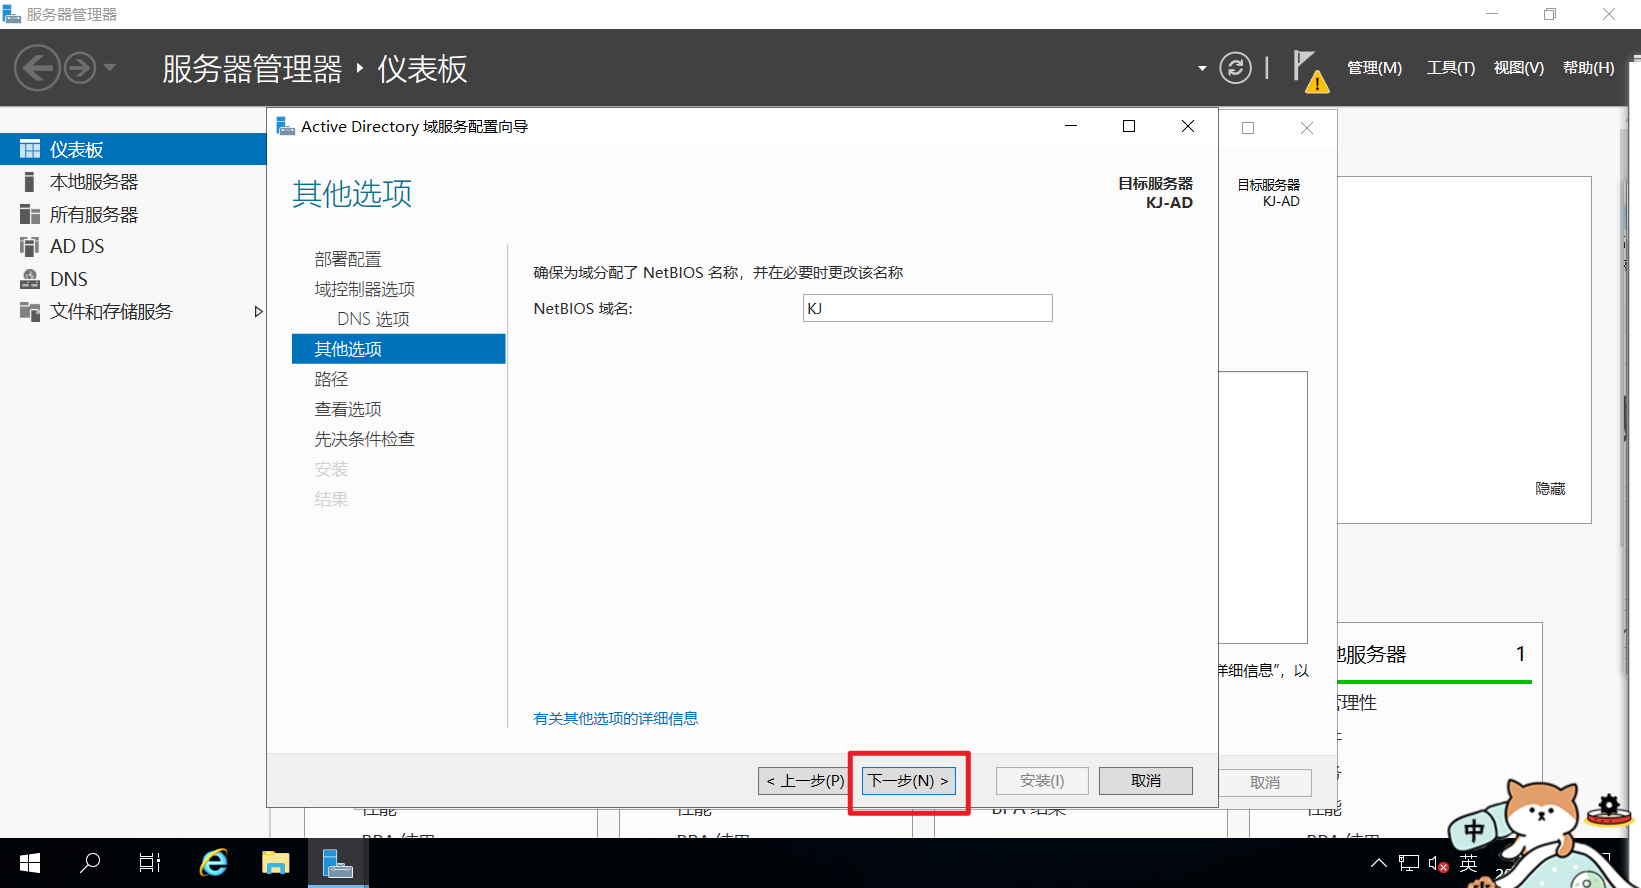Click the 本地服务器 sidebar icon
Viewport: 1641px width, 888px height.
(30, 182)
